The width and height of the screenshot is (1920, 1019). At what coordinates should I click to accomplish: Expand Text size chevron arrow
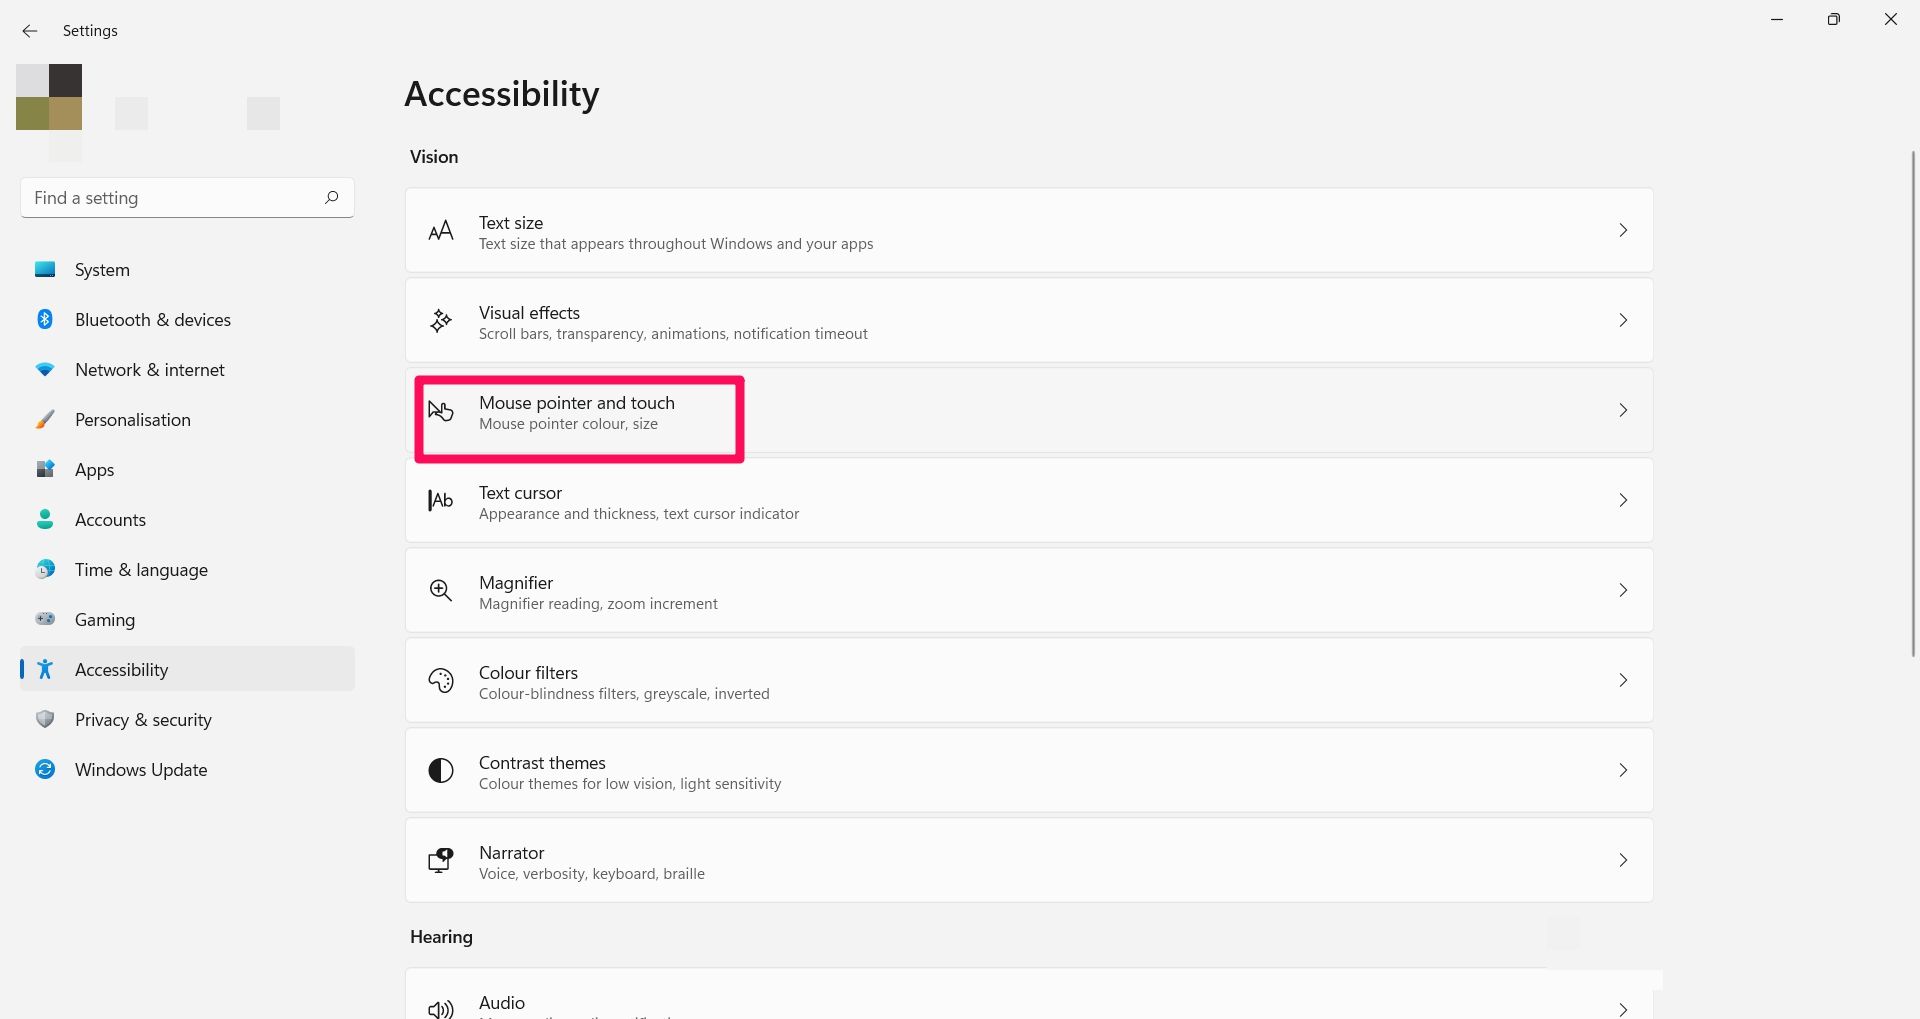(x=1623, y=230)
